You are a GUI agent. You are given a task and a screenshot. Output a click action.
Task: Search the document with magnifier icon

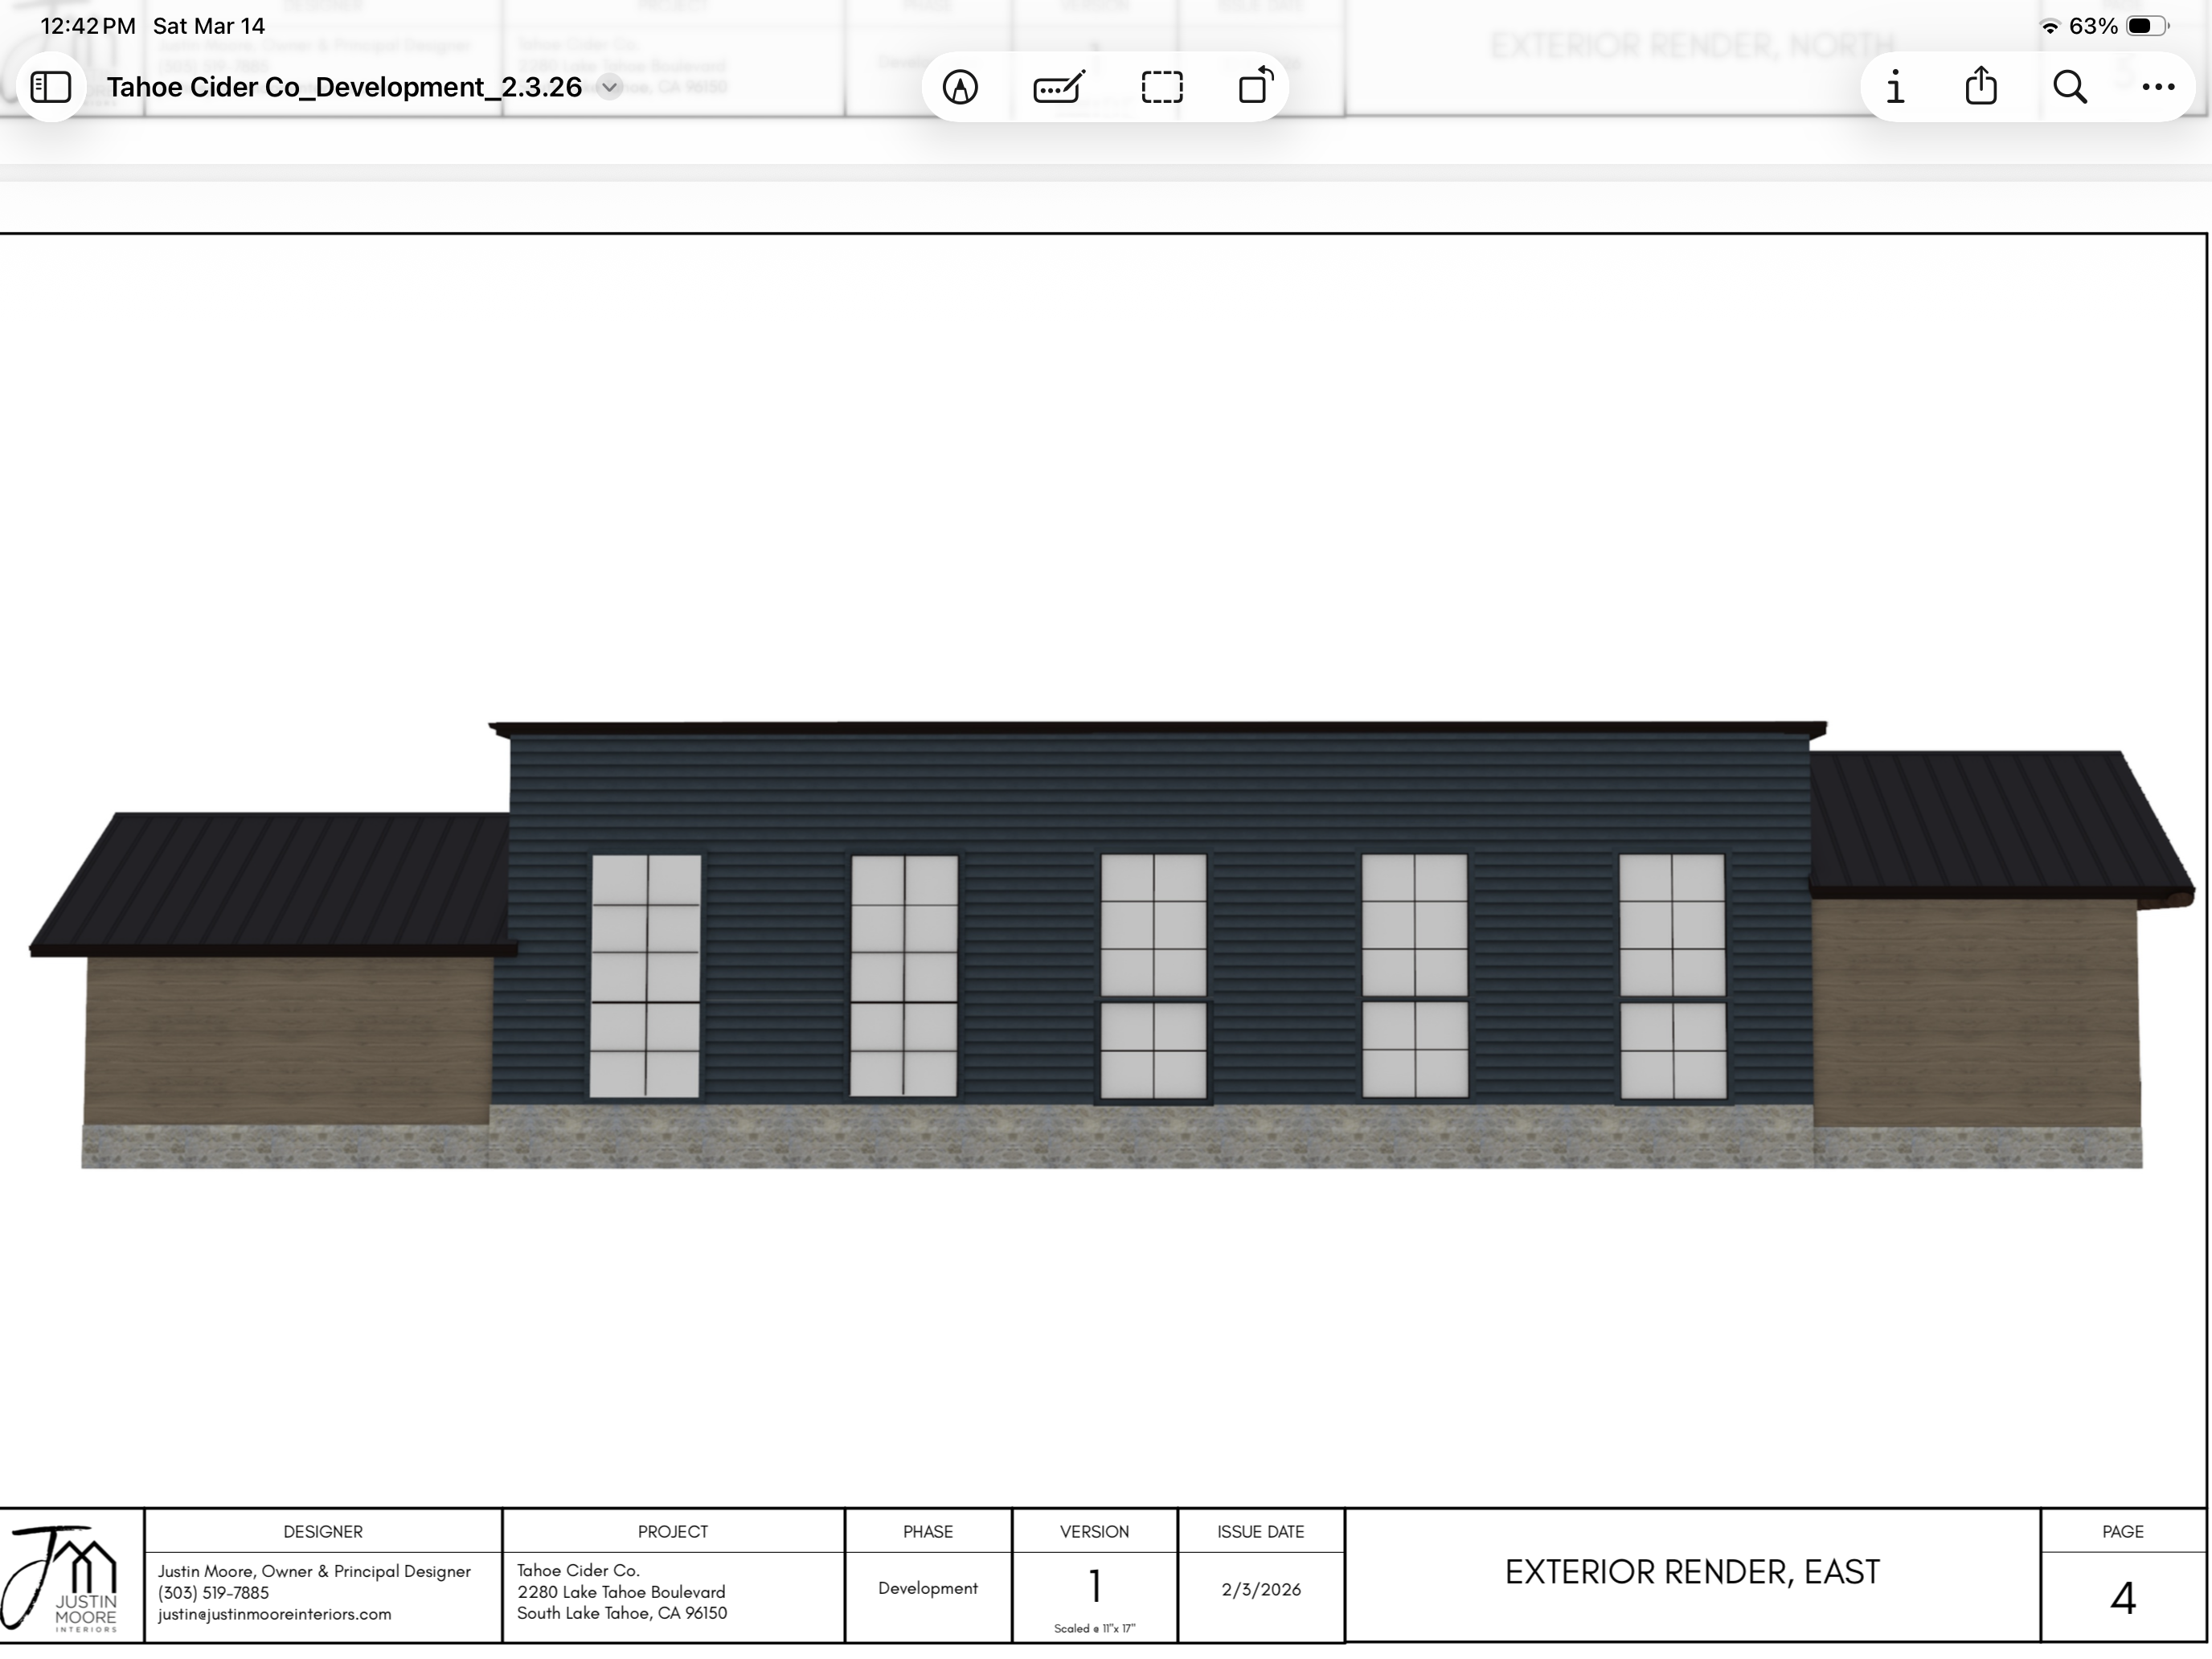2069,87
